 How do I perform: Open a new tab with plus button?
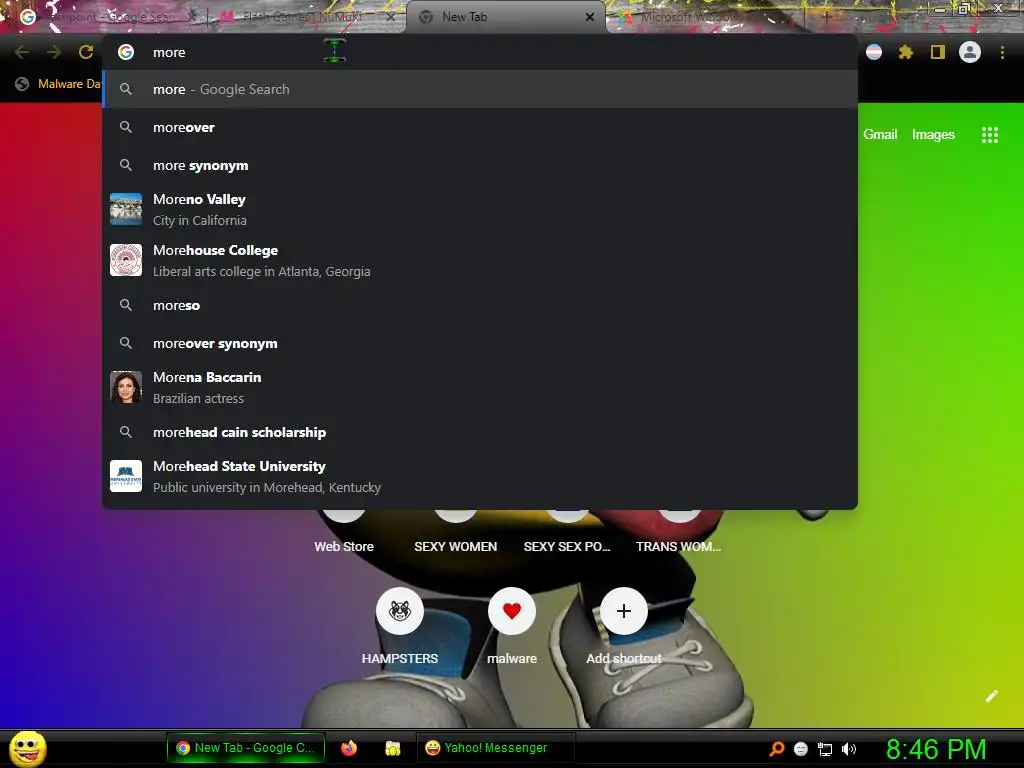[826, 17]
